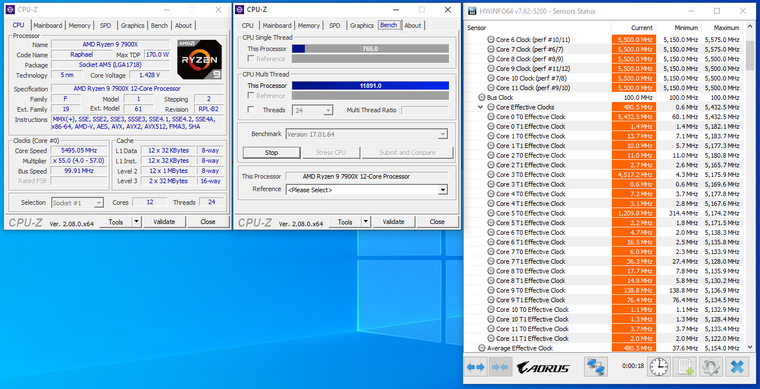Viewport: 760px width, 389px height.
Task: Click the HWiNFO64 title bar app icon
Action: (471, 11)
